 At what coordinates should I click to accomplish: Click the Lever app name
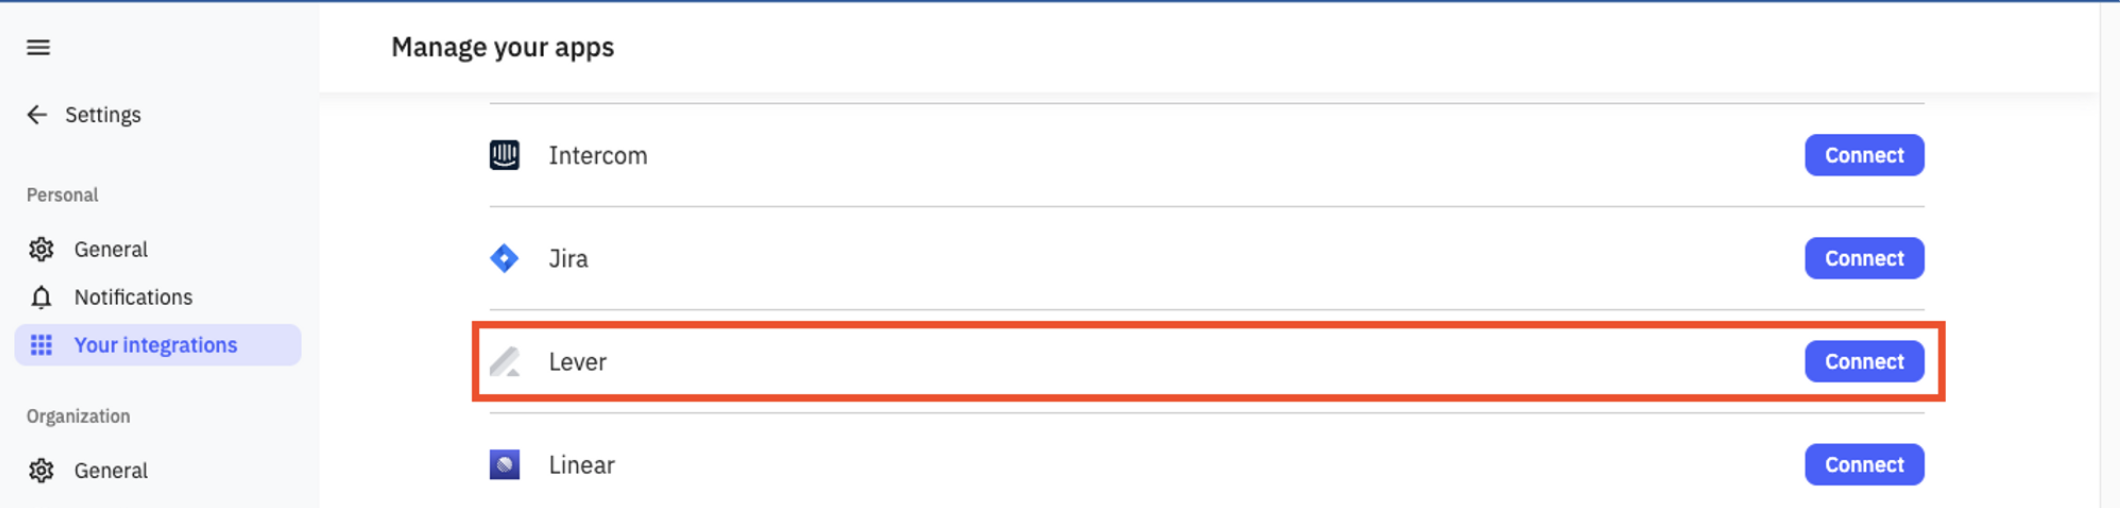coord(577,362)
